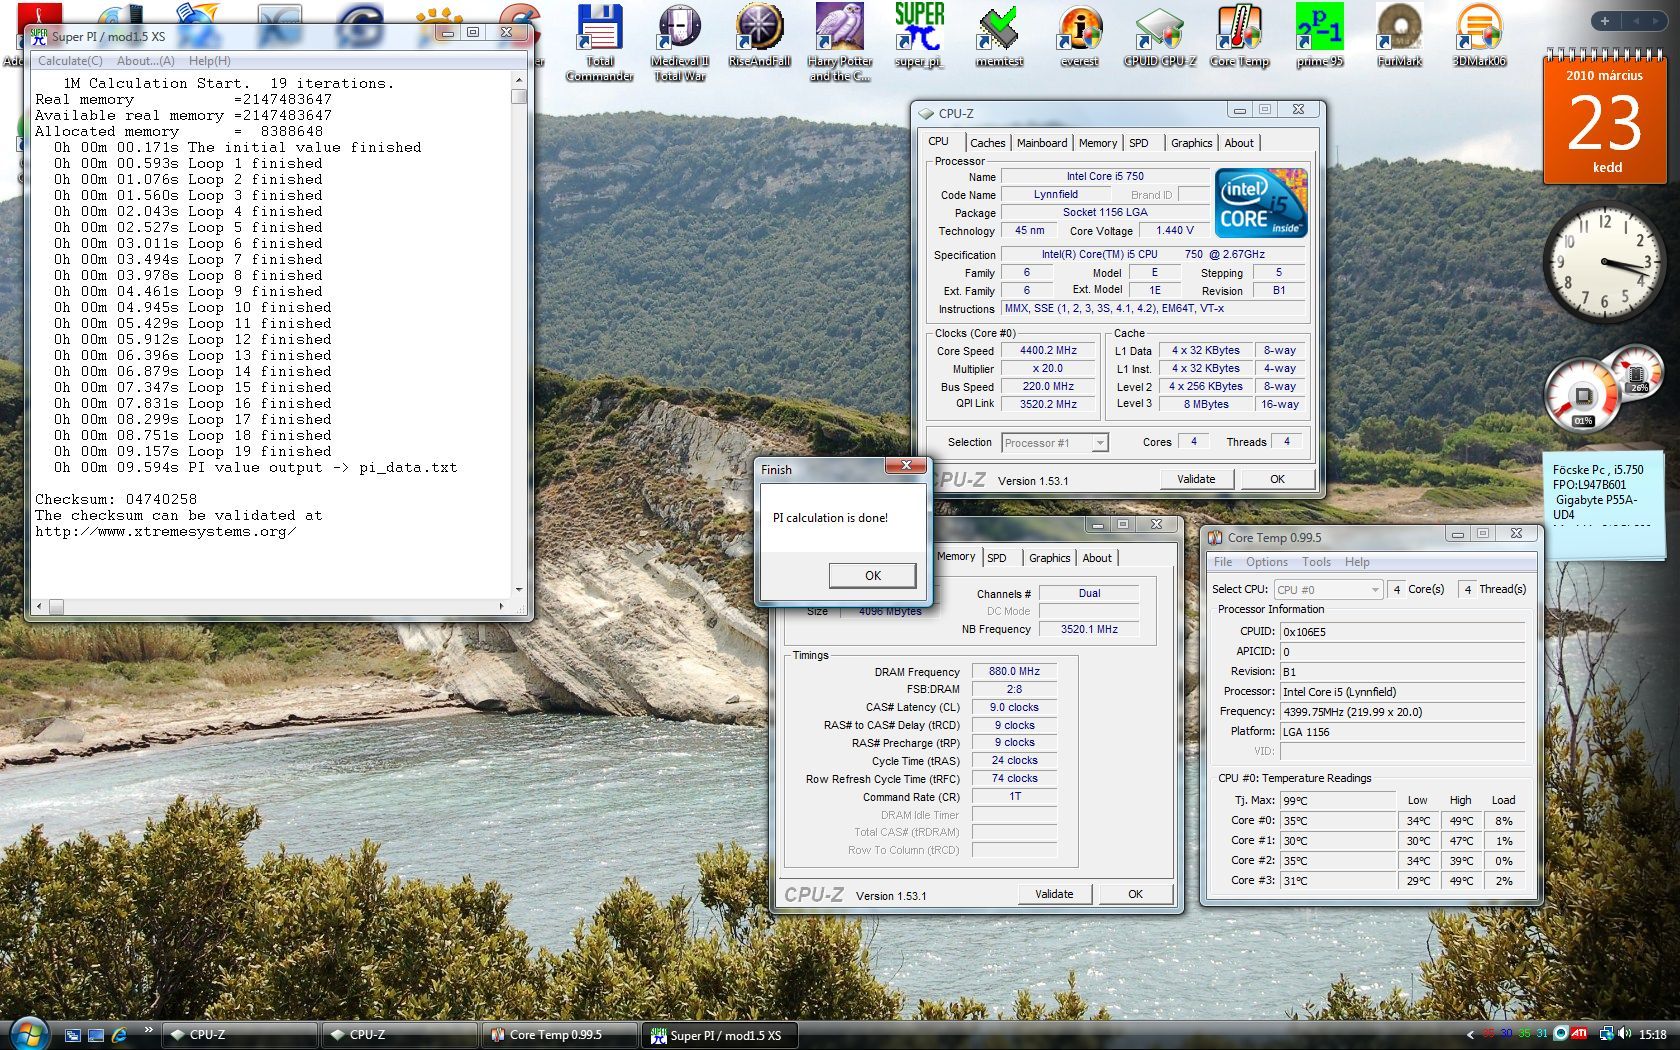Viewport: 1680px width, 1050px height.
Task: Click the network tray icon
Action: 1606,1034
